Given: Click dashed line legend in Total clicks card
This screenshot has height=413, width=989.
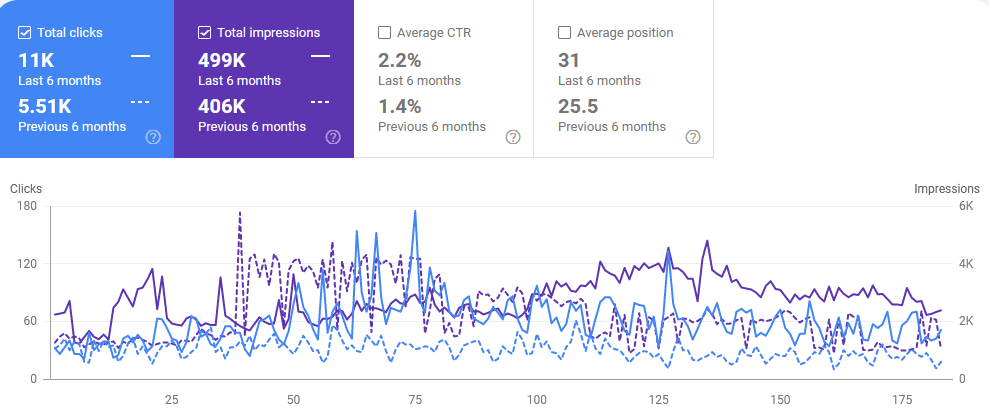Looking at the screenshot, I should [x=140, y=102].
